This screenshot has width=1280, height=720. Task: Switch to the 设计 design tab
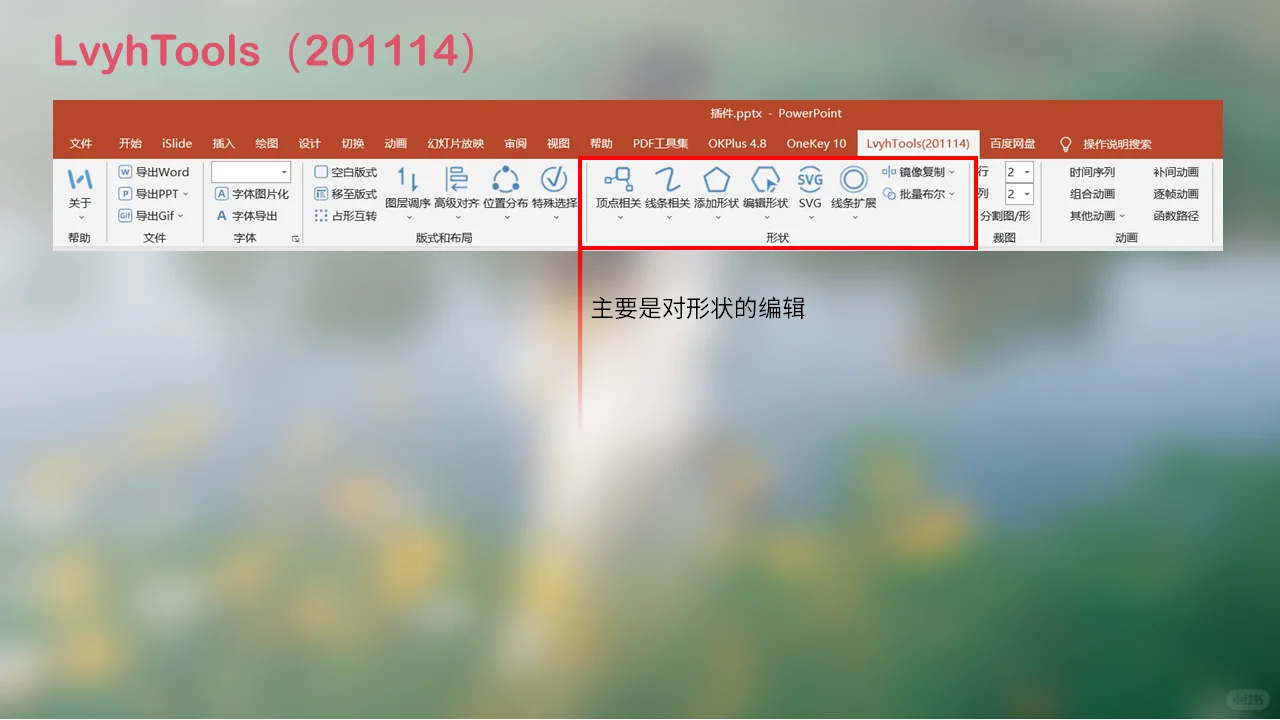point(310,144)
